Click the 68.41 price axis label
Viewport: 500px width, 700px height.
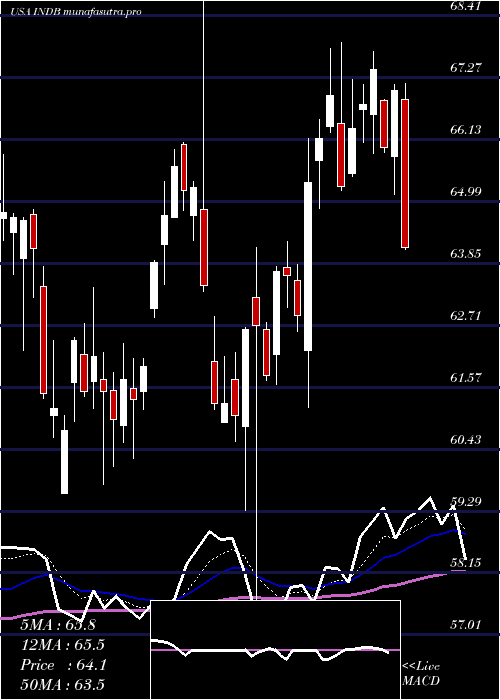click(x=467, y=6)
